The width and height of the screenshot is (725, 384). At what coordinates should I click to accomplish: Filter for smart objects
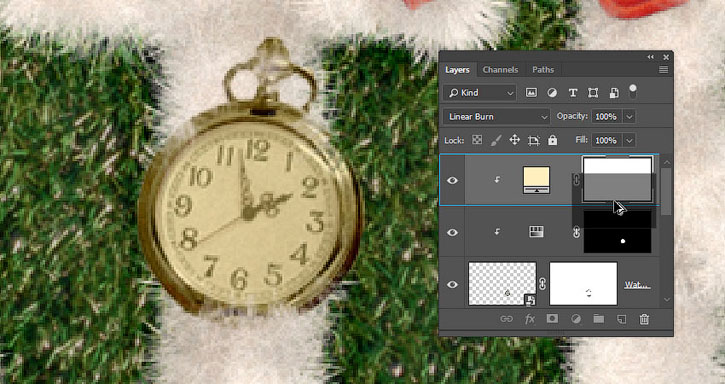pyautogui.click(x=614, y=93)
